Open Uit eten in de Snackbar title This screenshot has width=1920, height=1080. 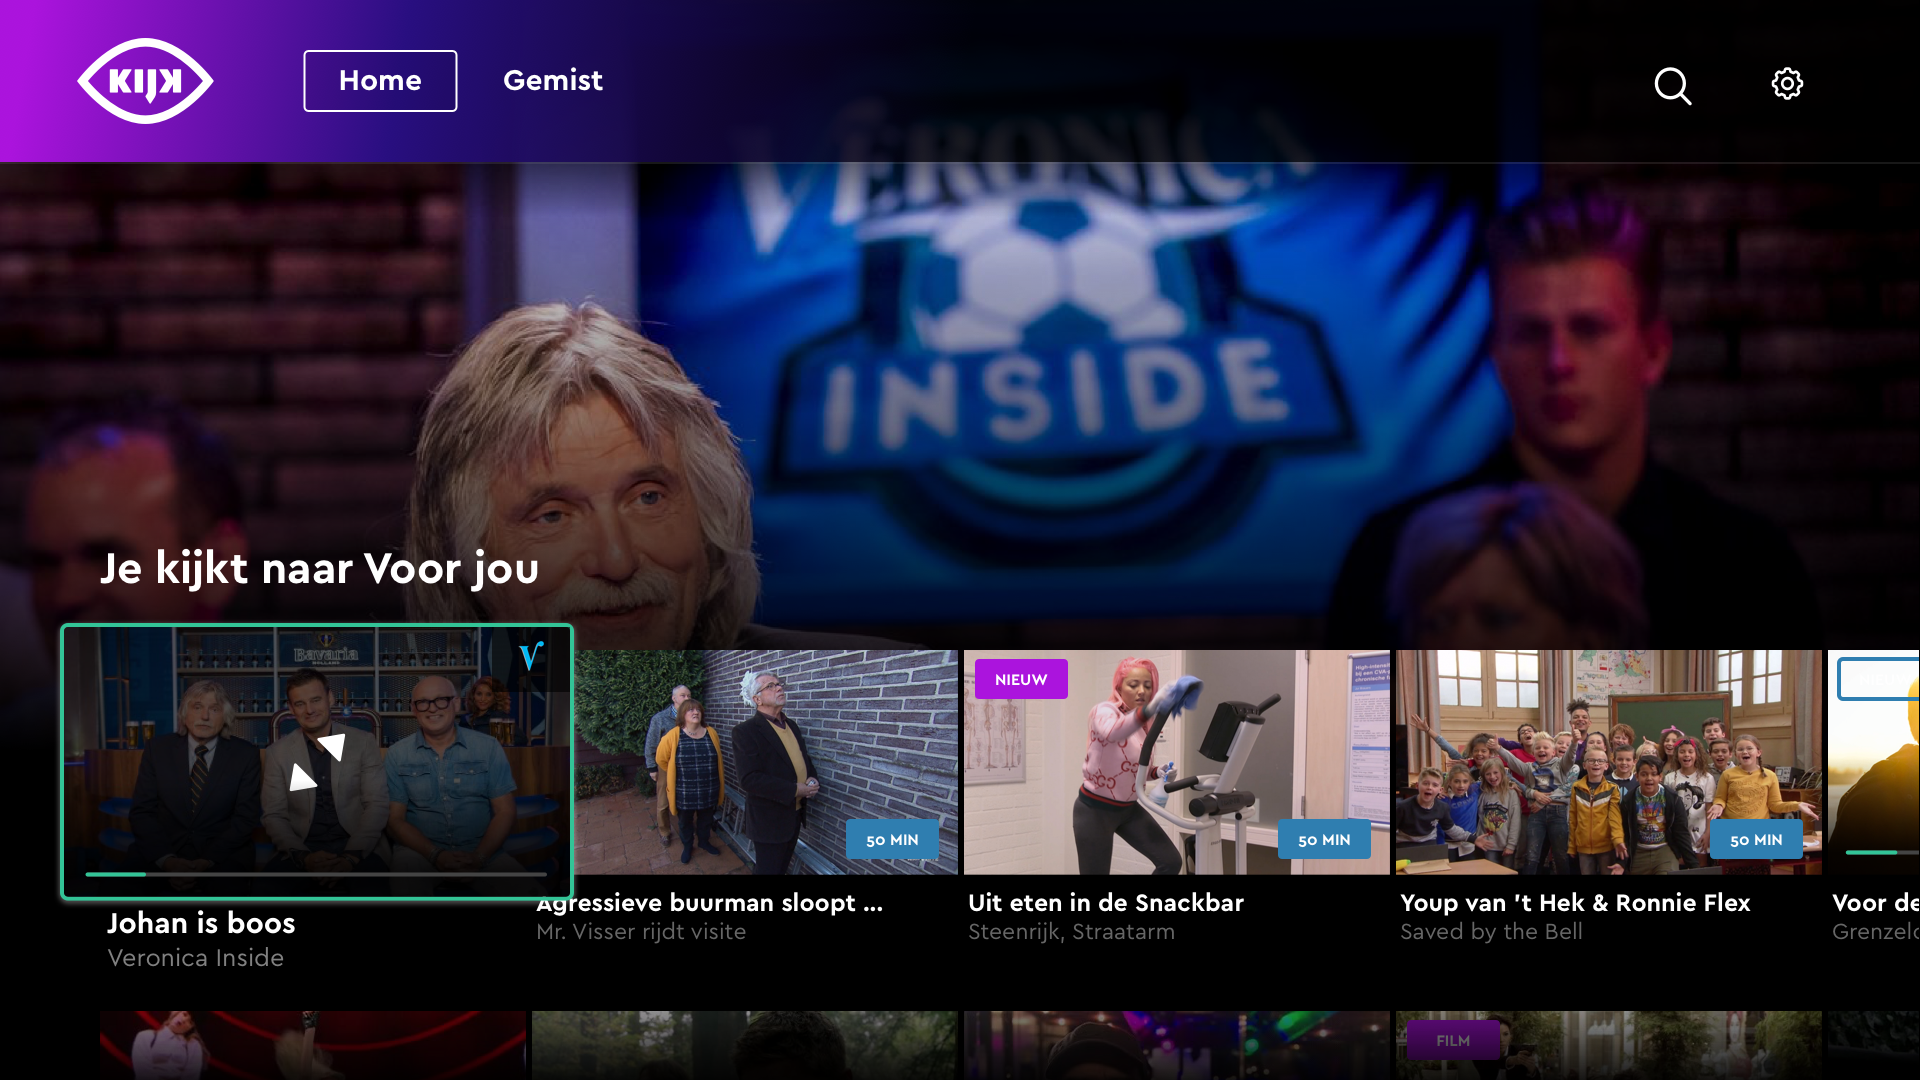coord(1105,903)
